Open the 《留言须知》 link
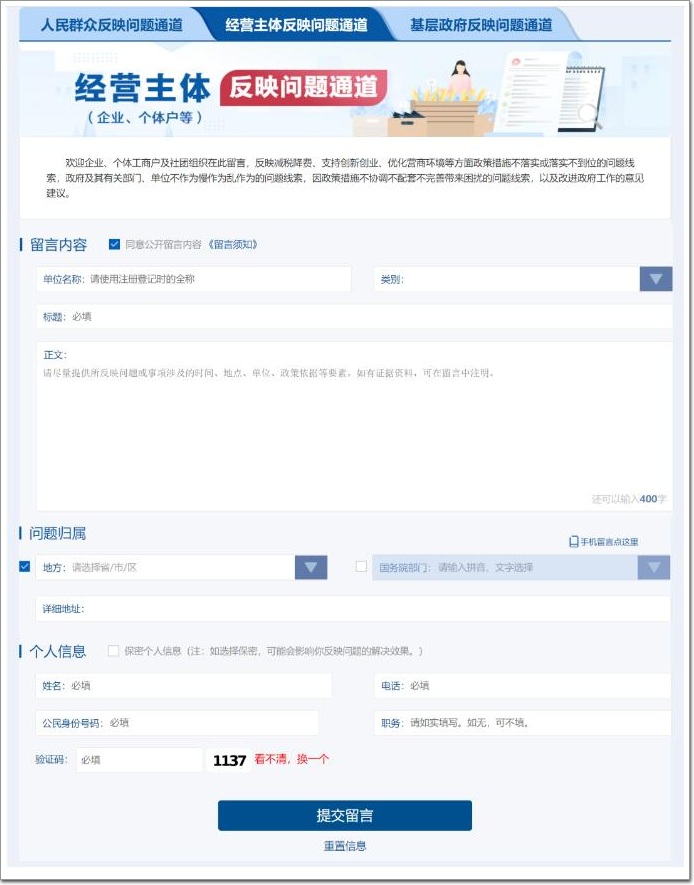The width and height of the screenshot is (694, 885). 232,244
